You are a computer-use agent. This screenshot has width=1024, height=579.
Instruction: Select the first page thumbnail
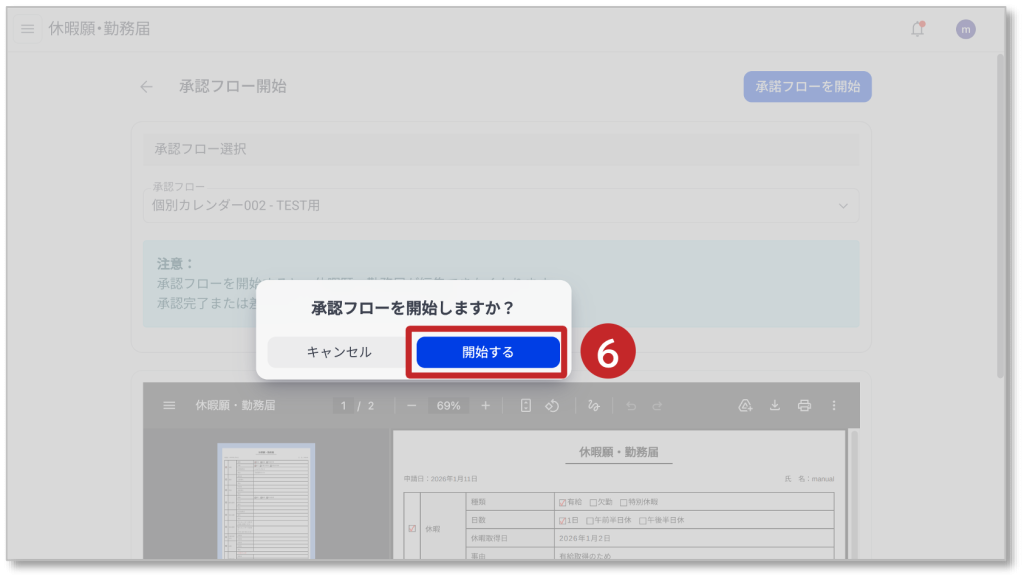(x=266, y=500)
